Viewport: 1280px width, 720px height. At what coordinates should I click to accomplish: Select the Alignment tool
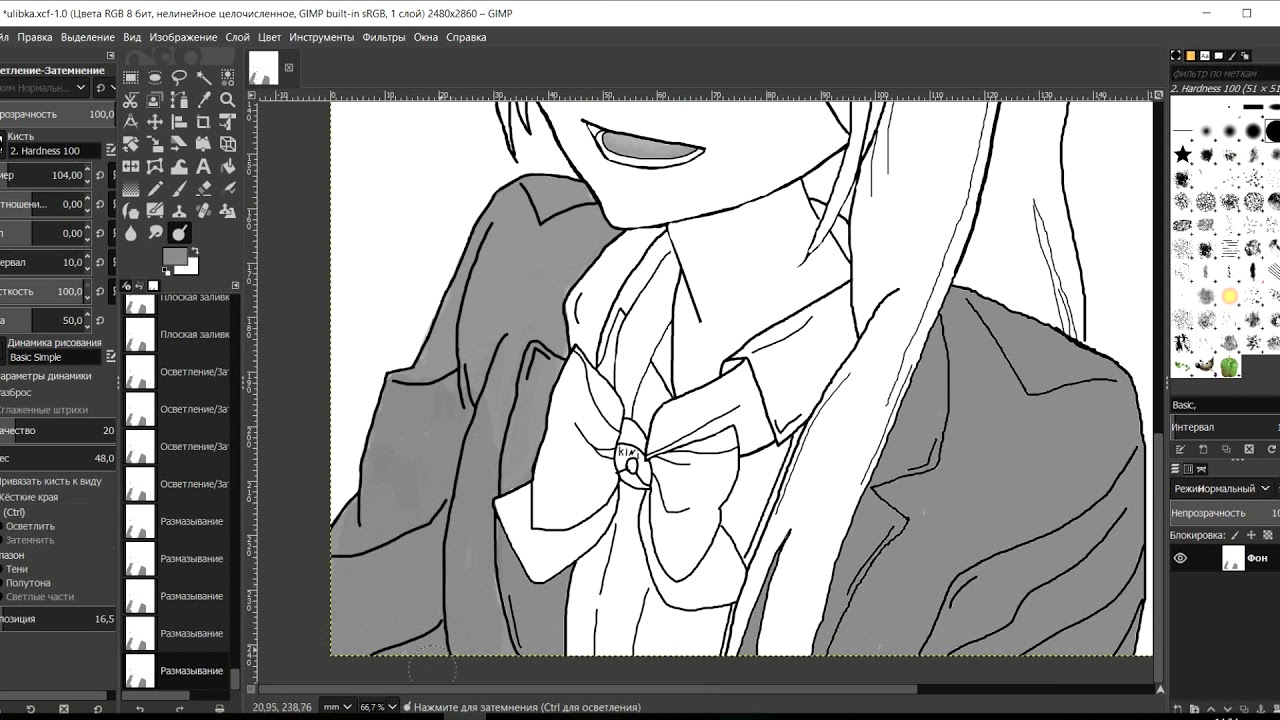point(179,122)
